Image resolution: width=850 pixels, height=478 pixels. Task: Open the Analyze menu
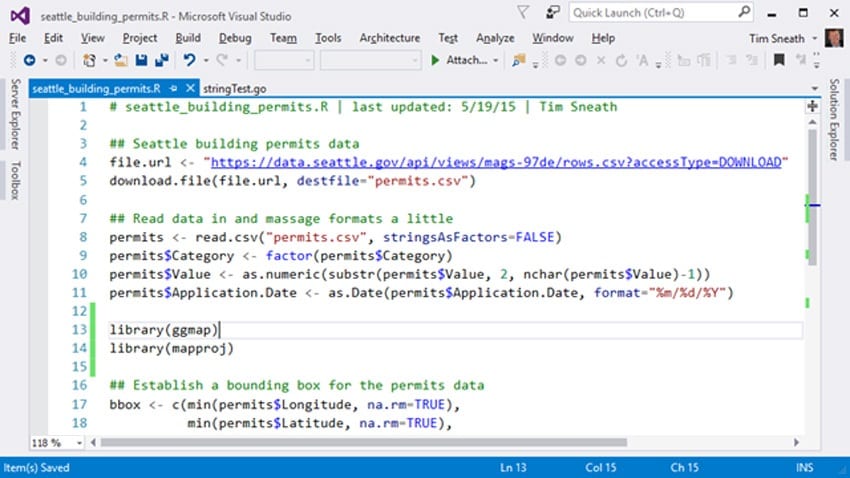tap(495, 38)
